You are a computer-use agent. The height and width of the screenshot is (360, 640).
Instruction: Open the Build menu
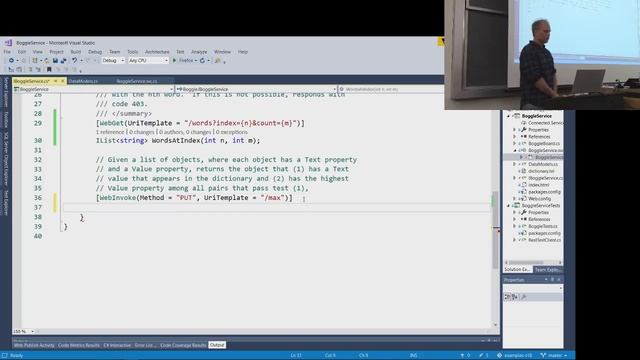click(x=76, y=52)
